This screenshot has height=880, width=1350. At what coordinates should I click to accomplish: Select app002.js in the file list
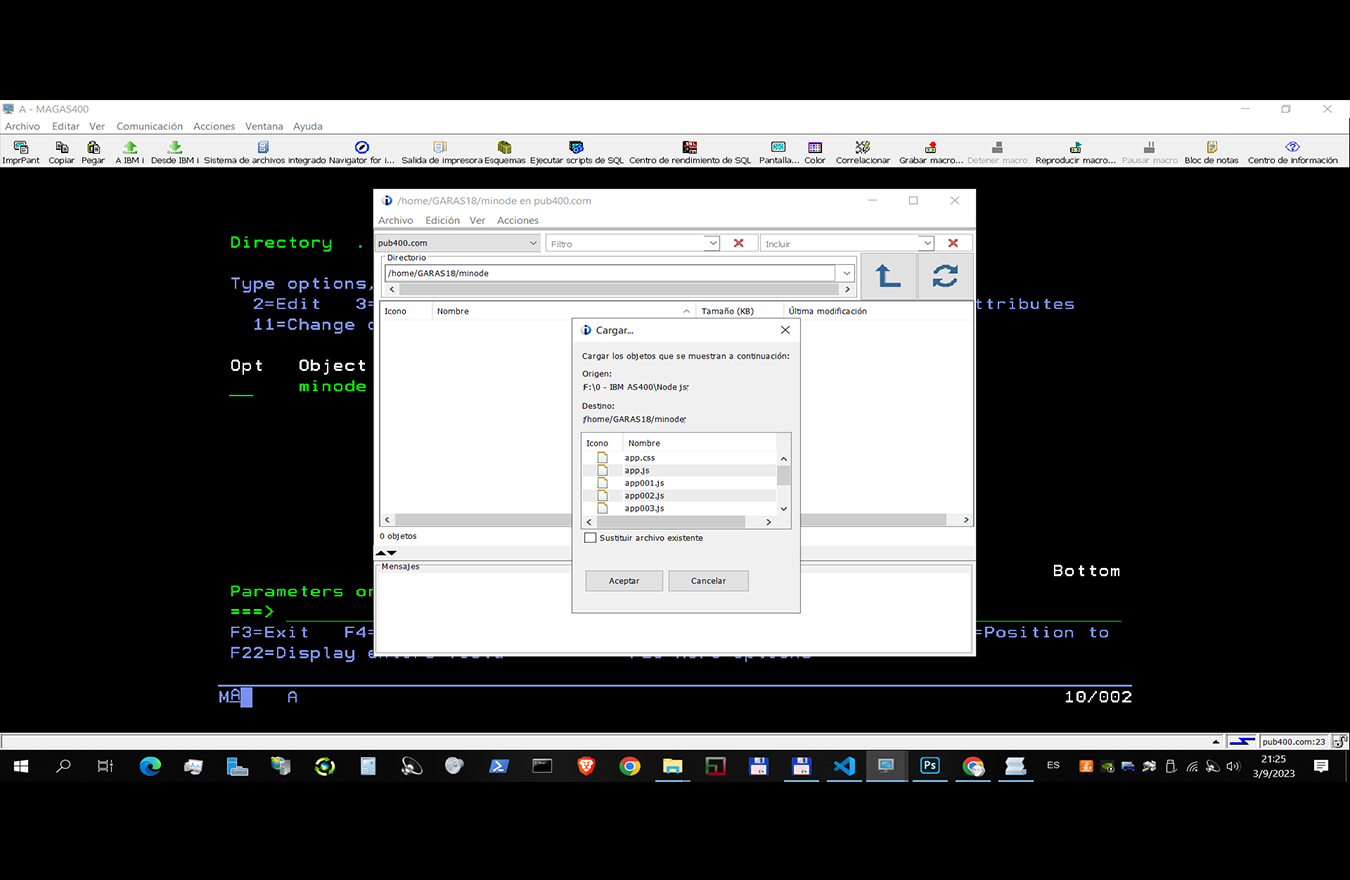click(x=644, y=496)
